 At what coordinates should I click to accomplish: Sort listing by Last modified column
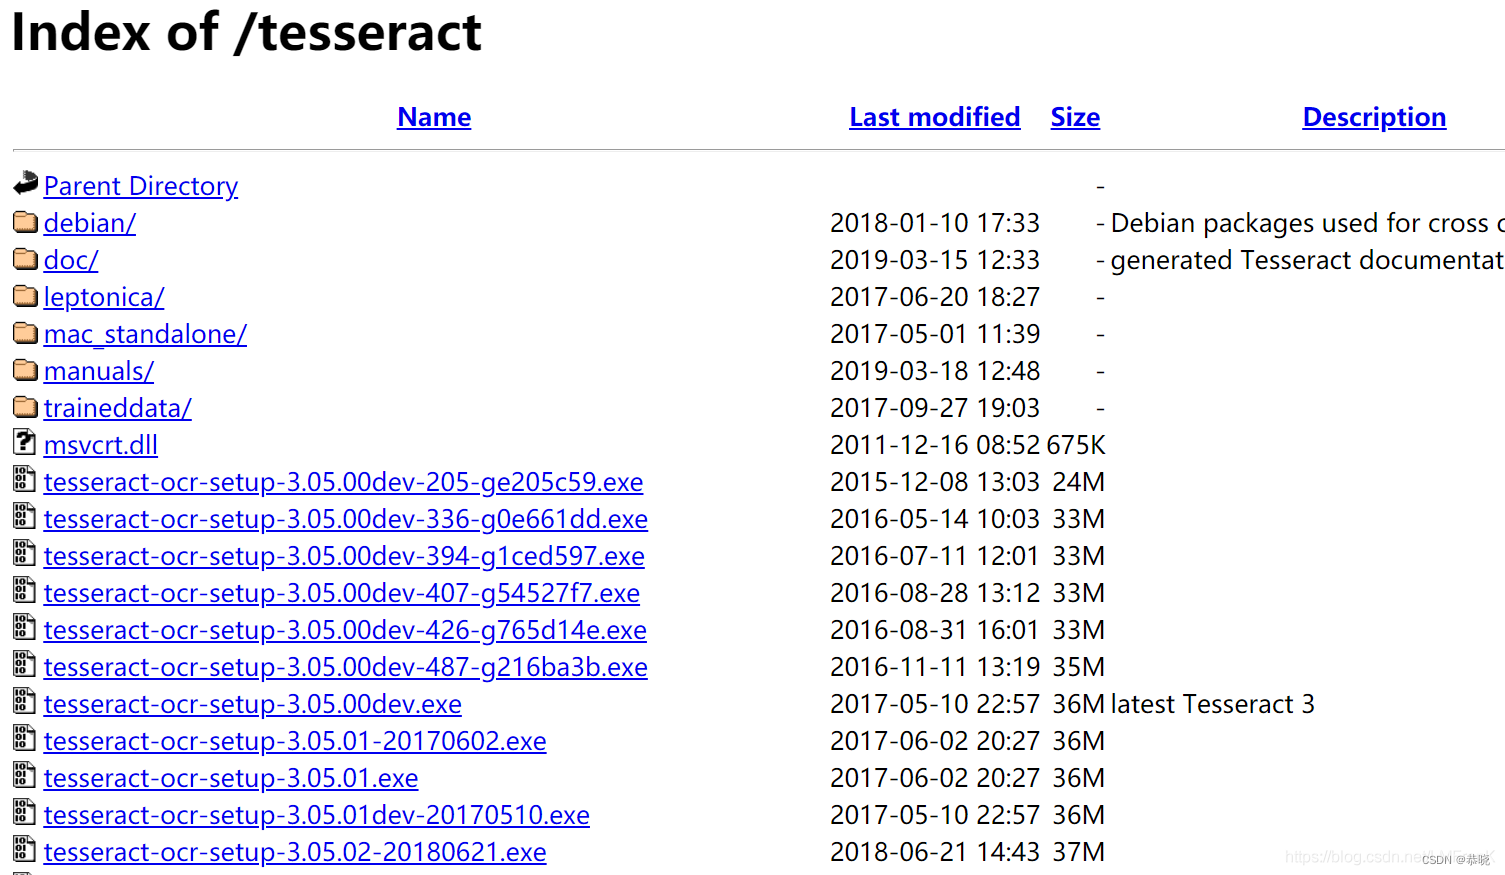point(935,117)
